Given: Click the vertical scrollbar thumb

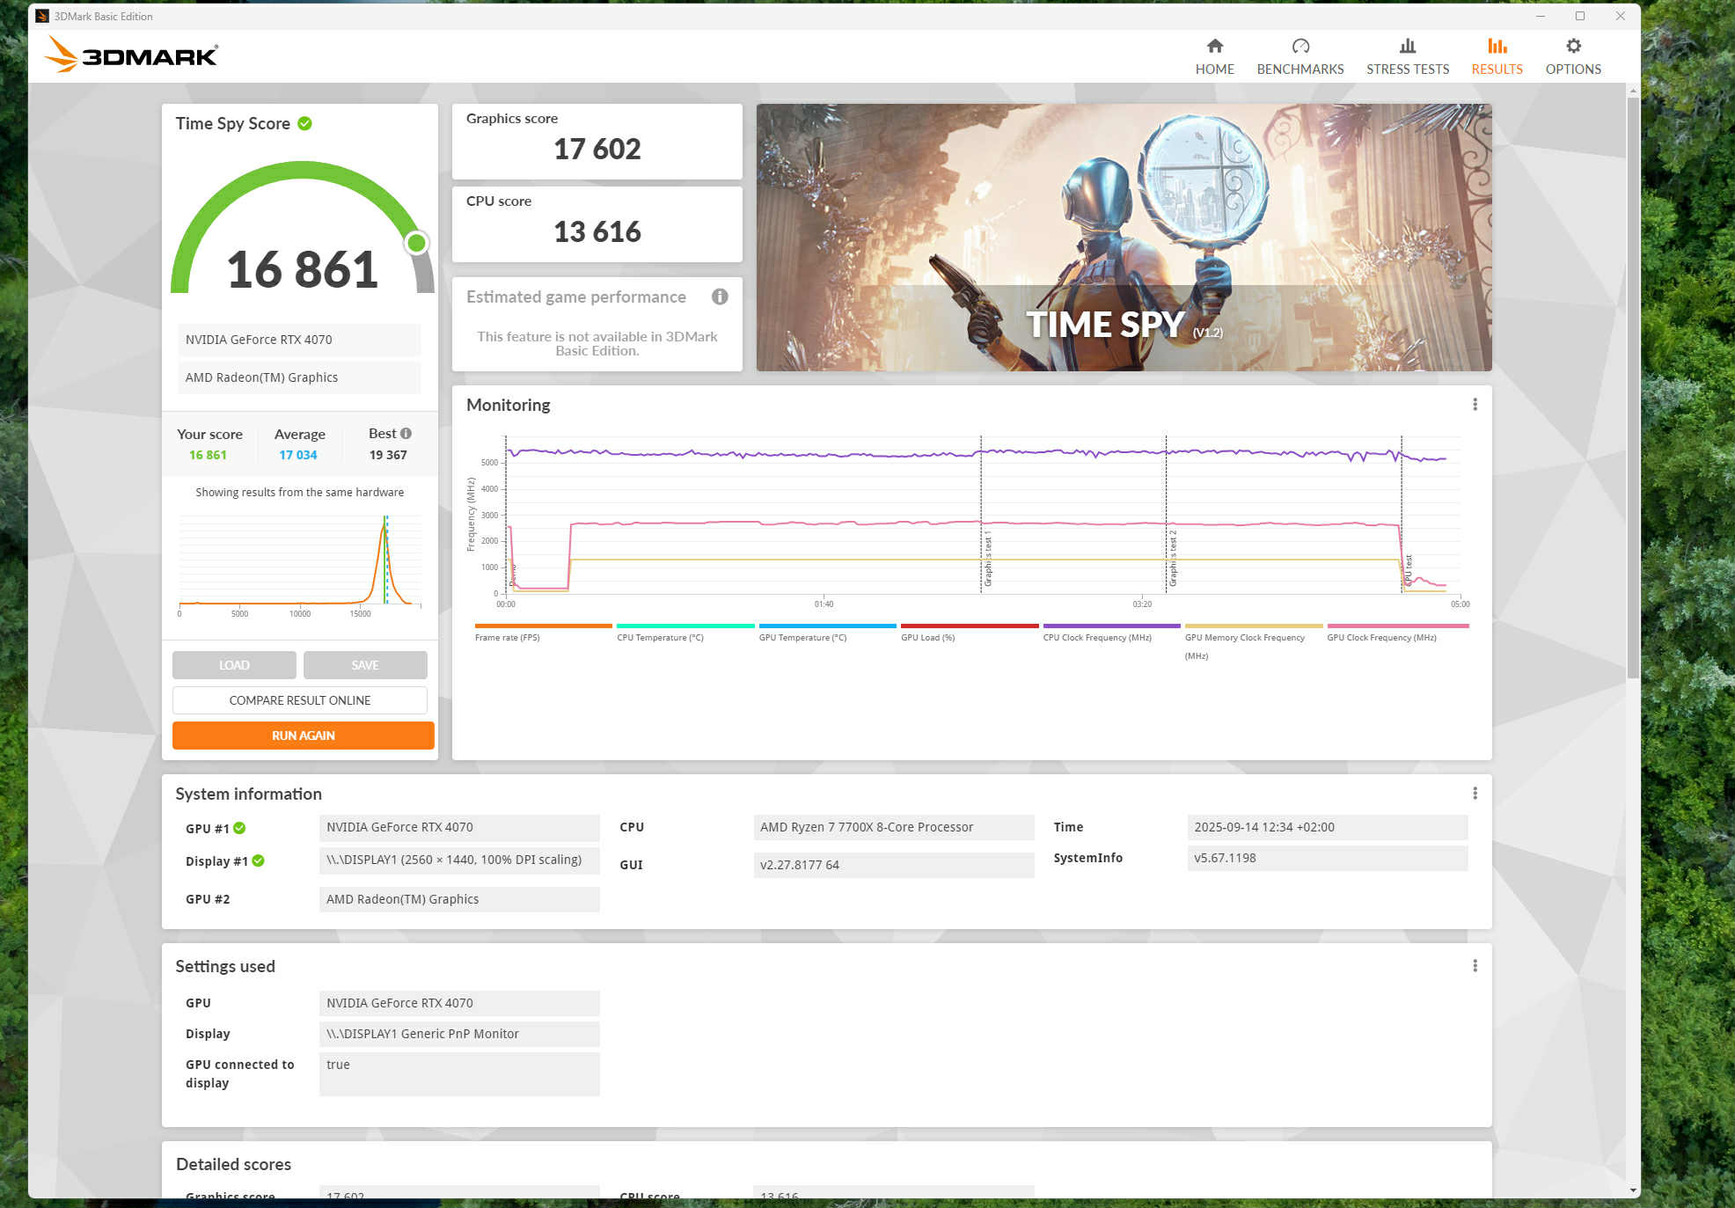Looking at the screenshot, I should pos(1633,388).
